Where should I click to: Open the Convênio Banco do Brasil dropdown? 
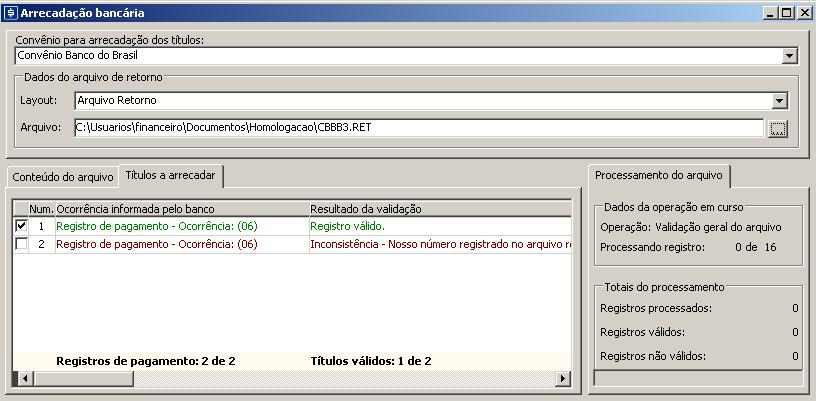click(x=789, y=56)
